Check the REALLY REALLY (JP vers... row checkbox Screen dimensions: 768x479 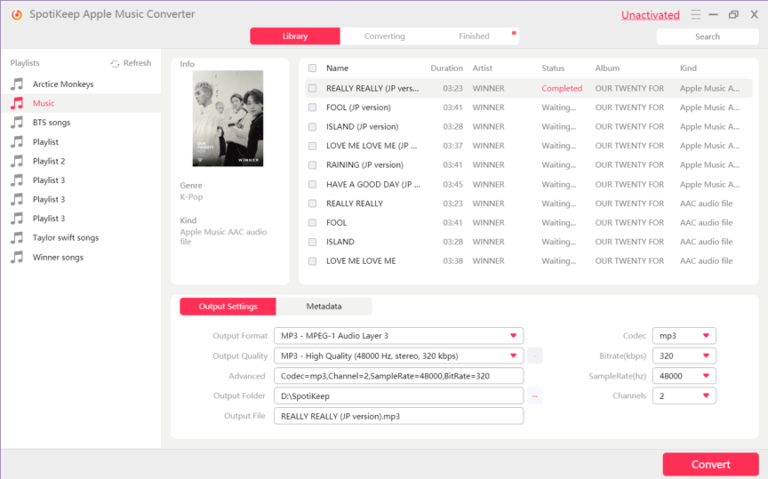pyautogui.click(x=312, y=88)
